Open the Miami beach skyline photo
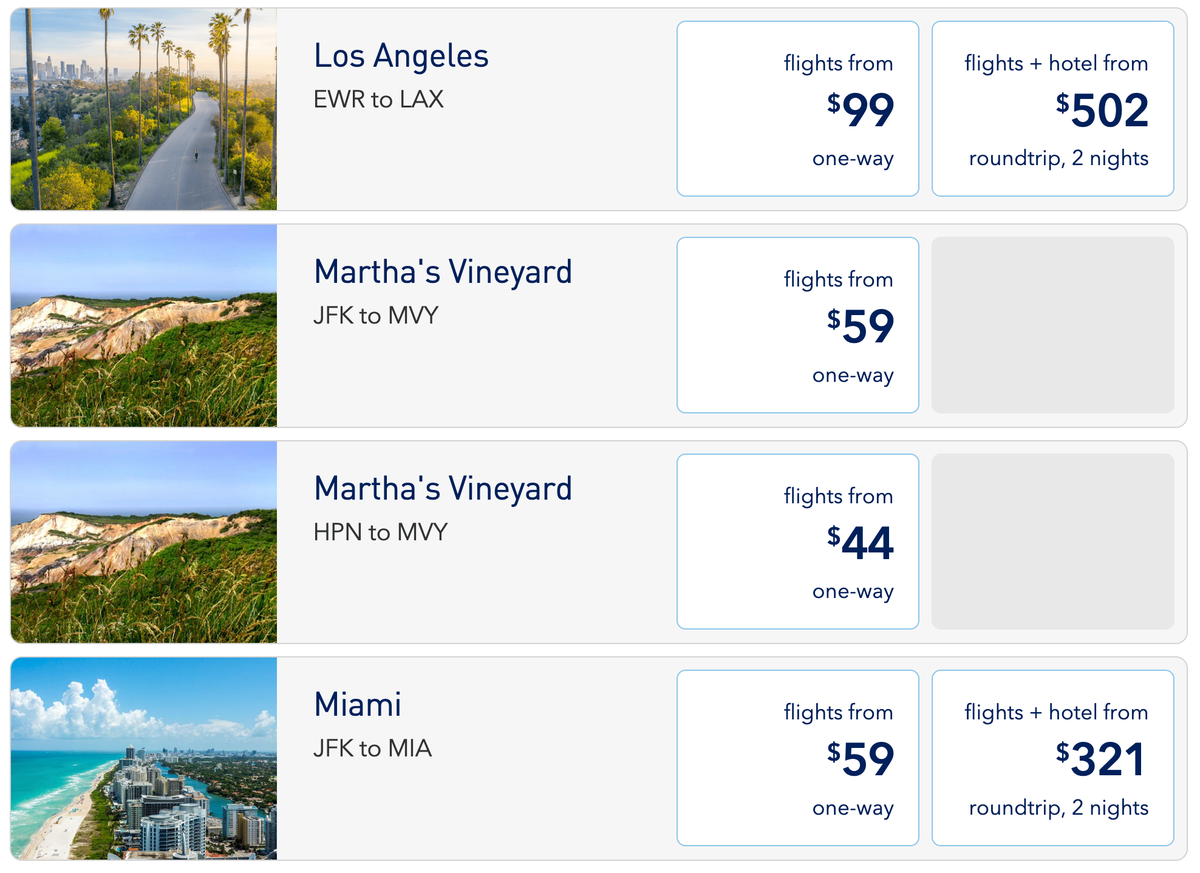This screenshot has height=873, width=1200. [x=143, y=757]
